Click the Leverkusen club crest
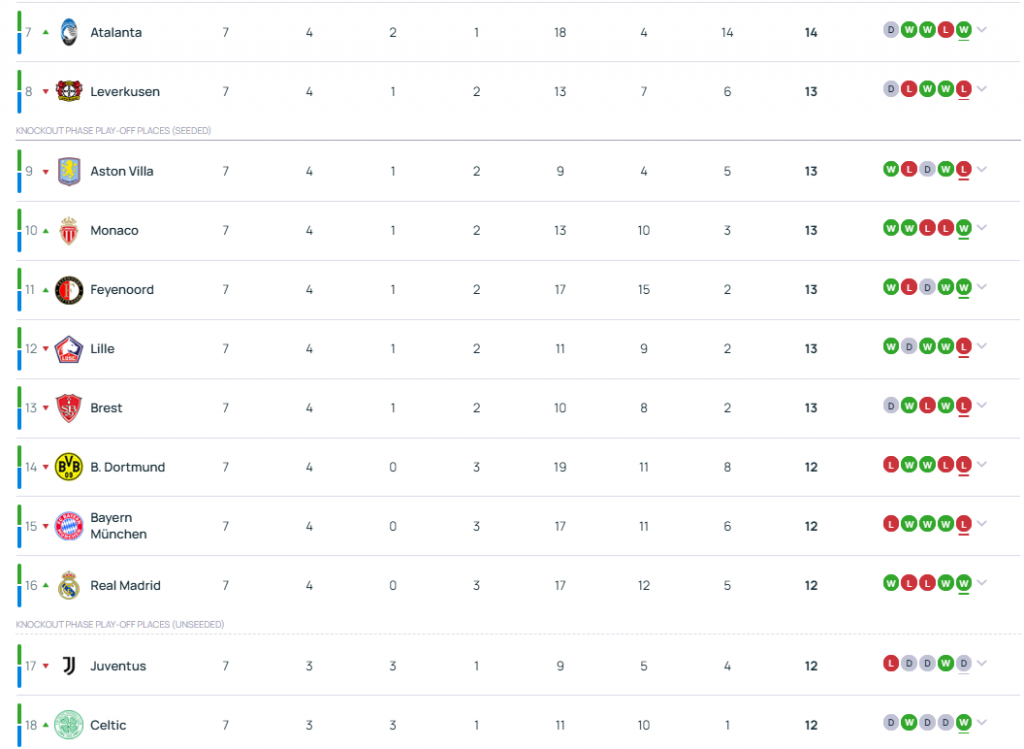 (69, 91)
